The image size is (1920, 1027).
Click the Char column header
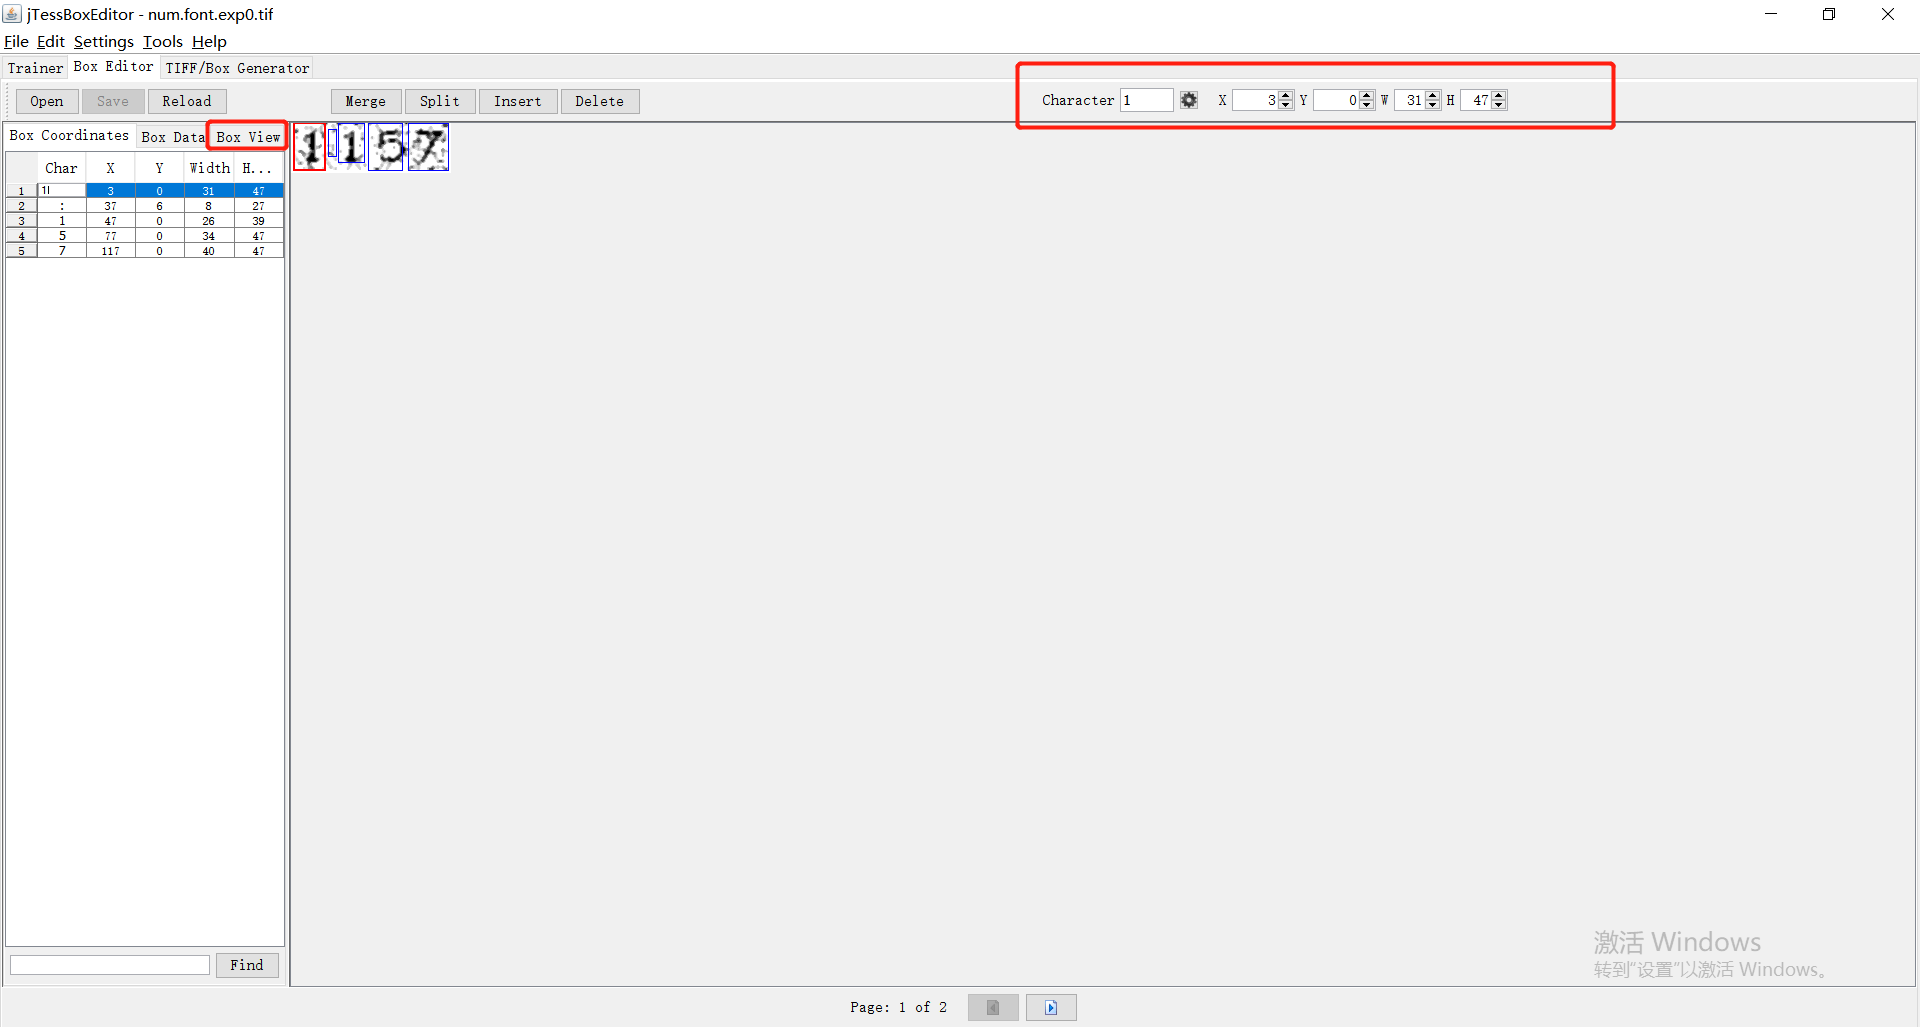point(61,168)
